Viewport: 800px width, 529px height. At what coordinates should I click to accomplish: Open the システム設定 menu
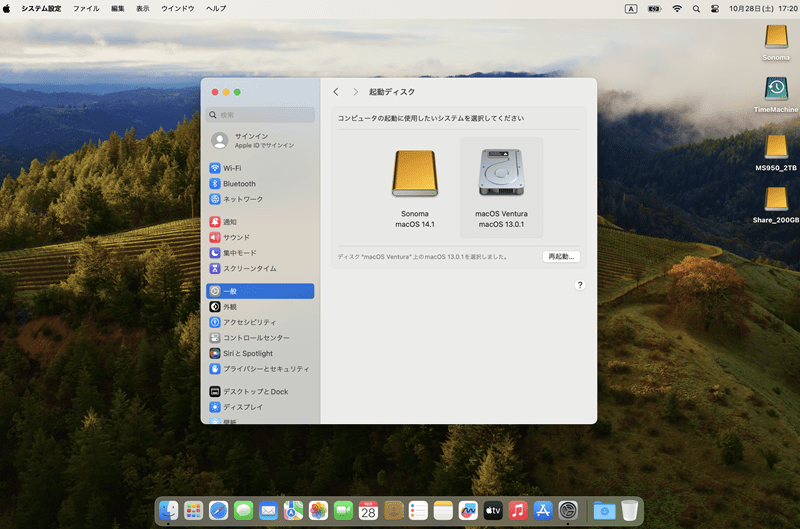pyautogui.click(x=41, y=8)
